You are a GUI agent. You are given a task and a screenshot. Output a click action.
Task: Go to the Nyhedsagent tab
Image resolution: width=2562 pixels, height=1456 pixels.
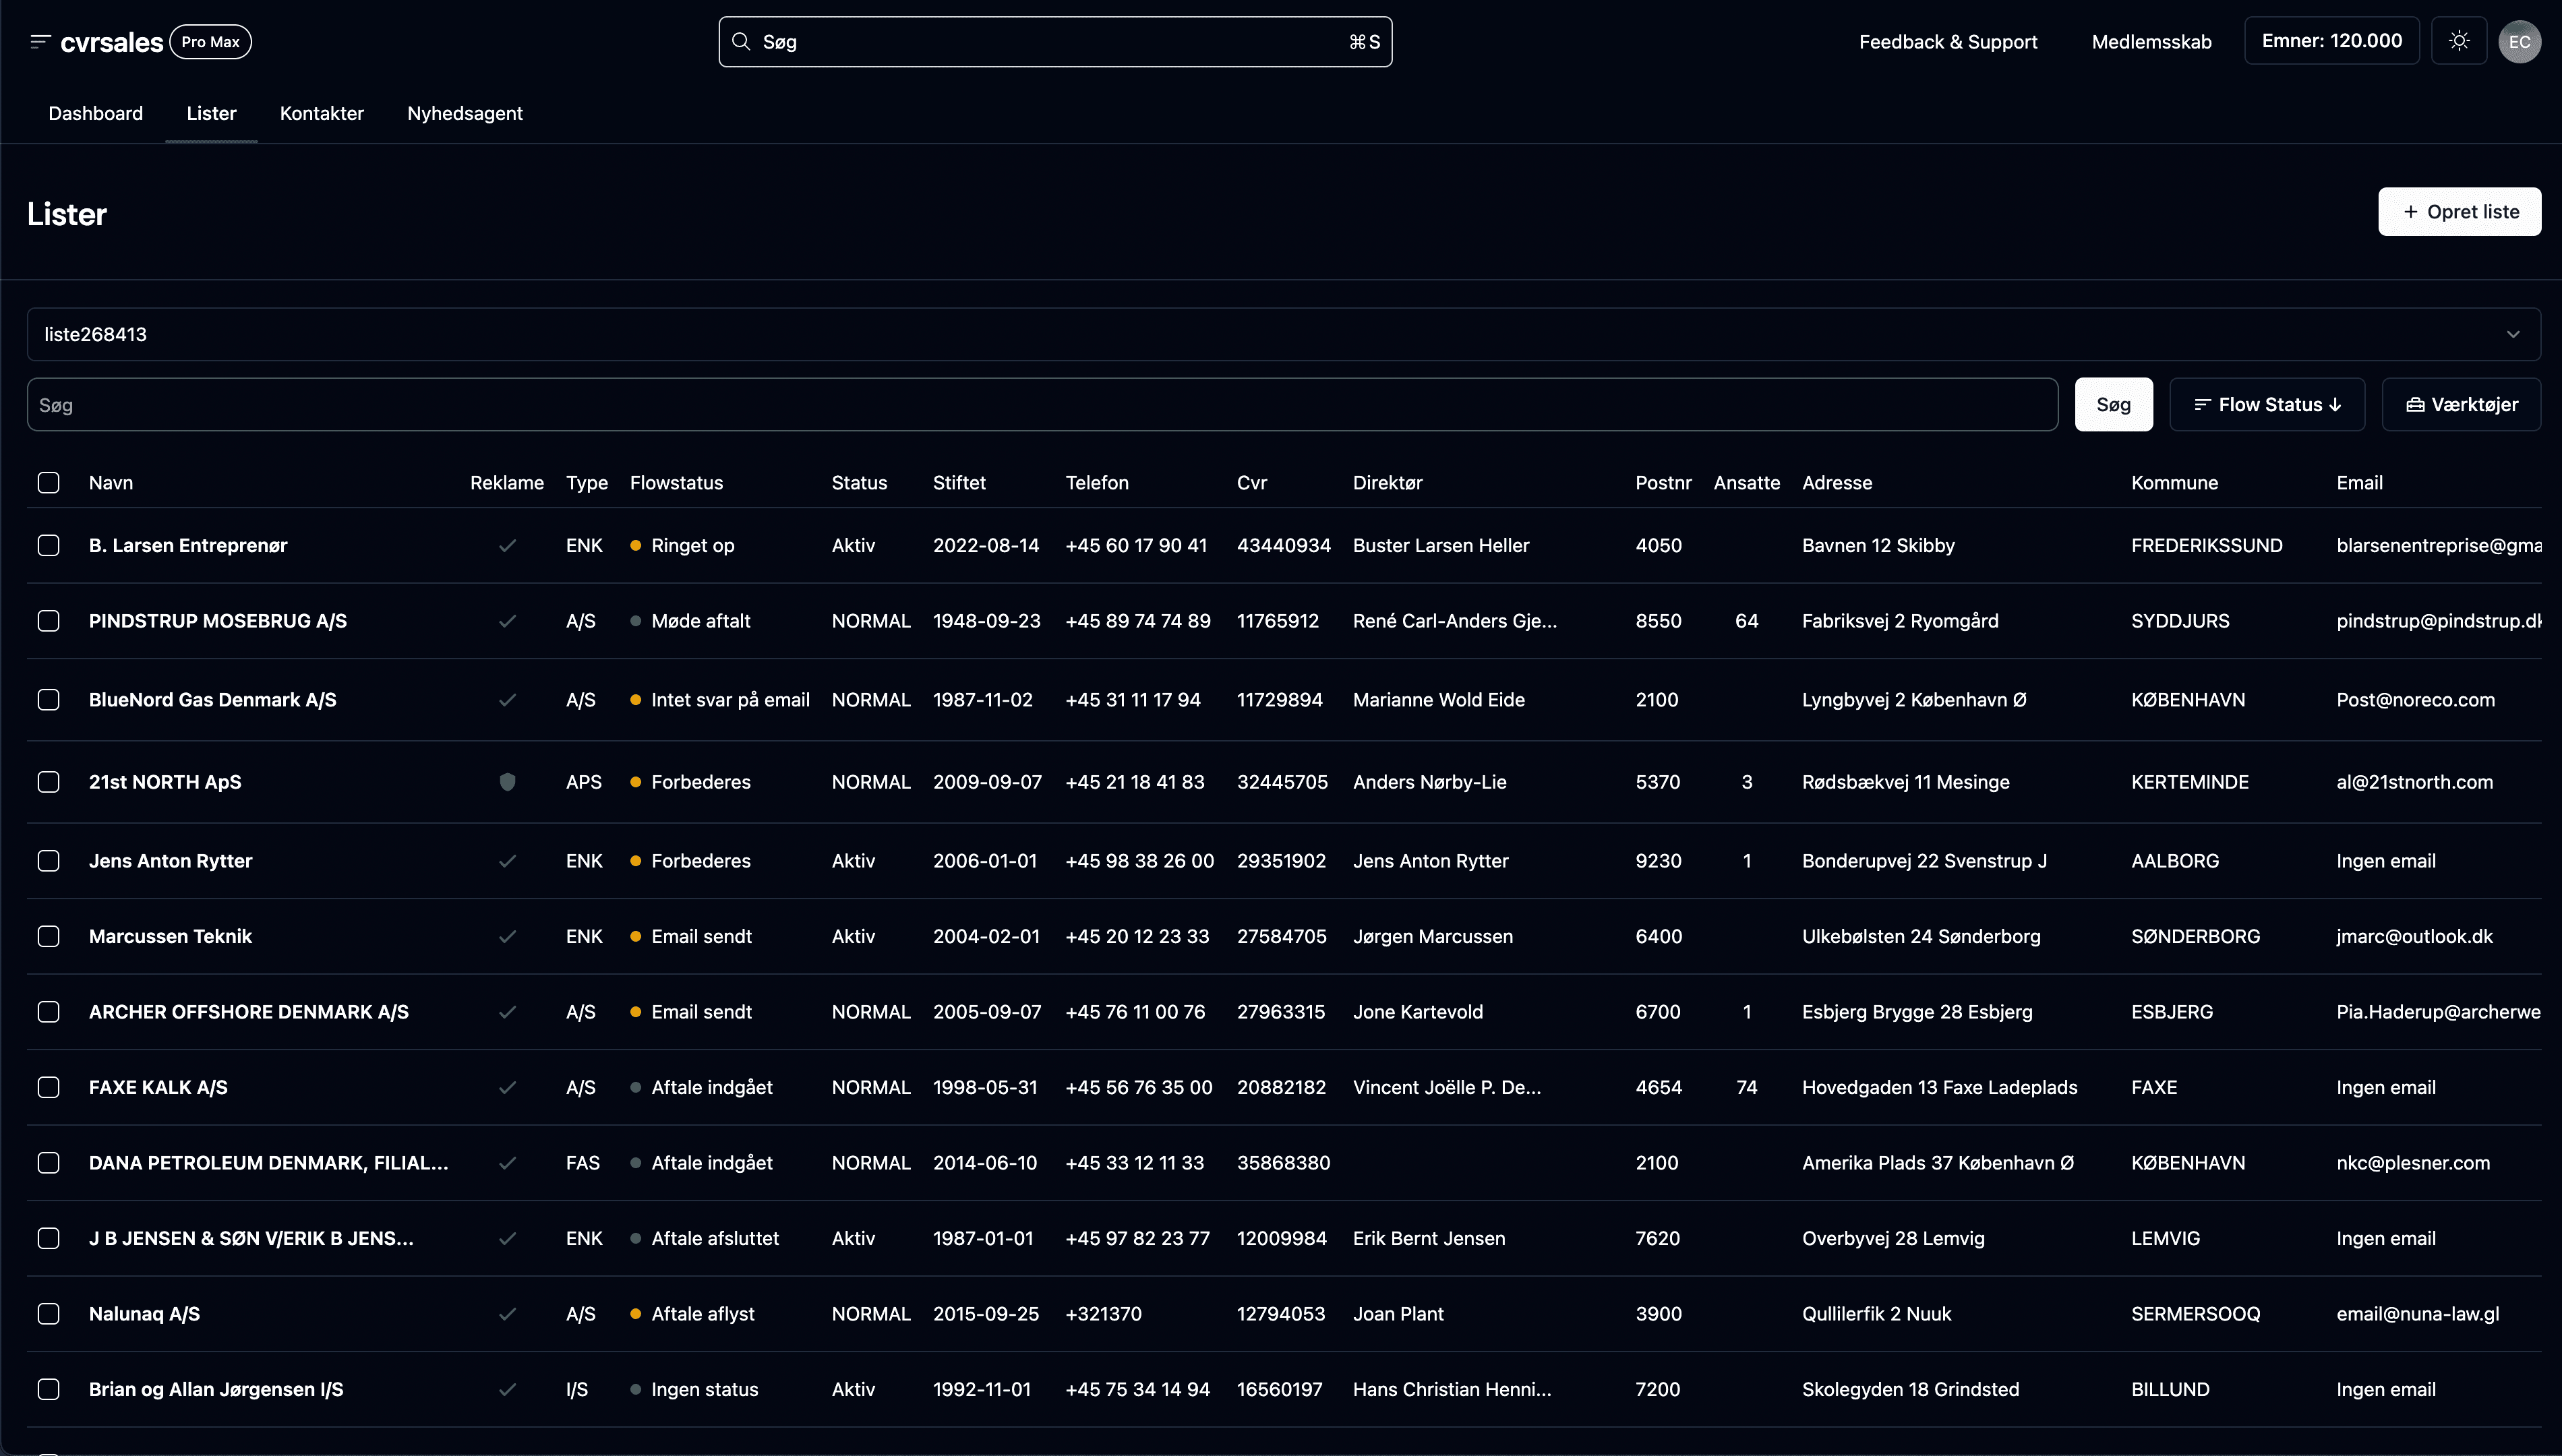point(464,113)
